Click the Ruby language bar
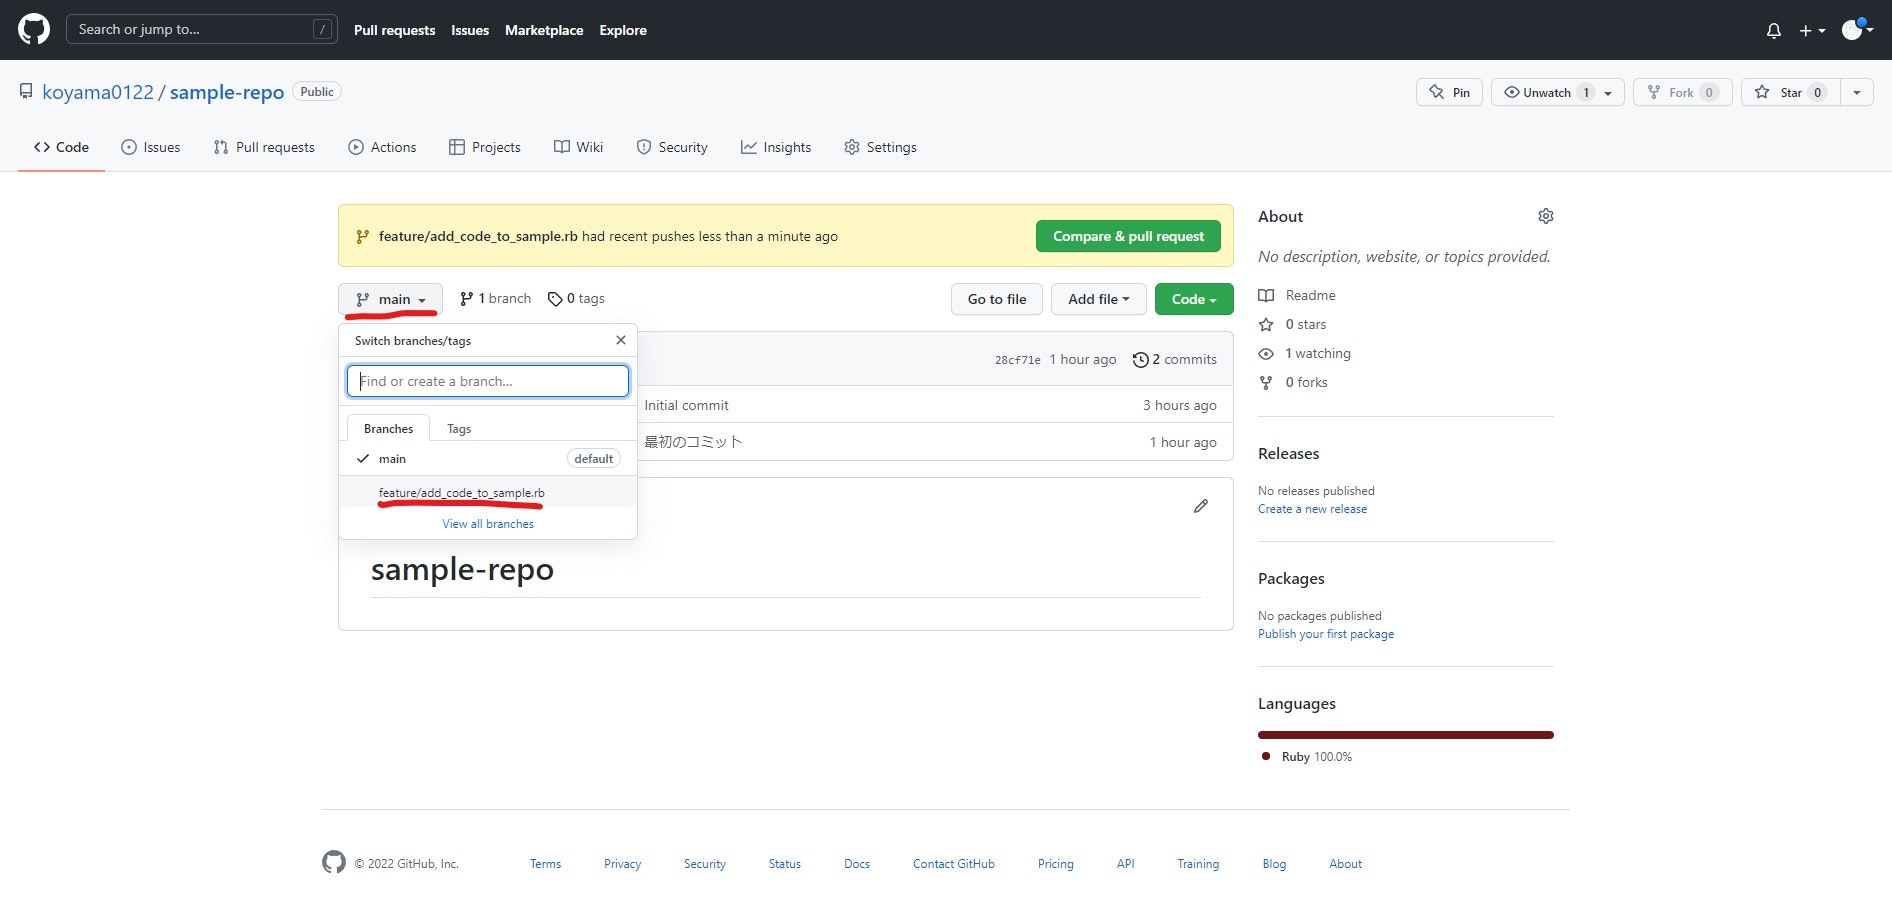Viewport: 1892px width, 908px height. (1406, 735)
